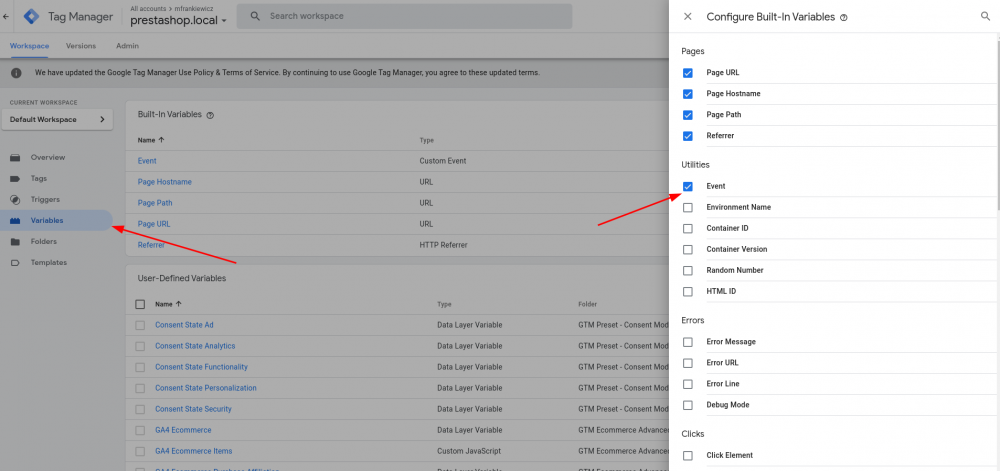The image size is (1000, 471).
Task: Enable the Random Number checkbox
Action: tap(687, 270)
